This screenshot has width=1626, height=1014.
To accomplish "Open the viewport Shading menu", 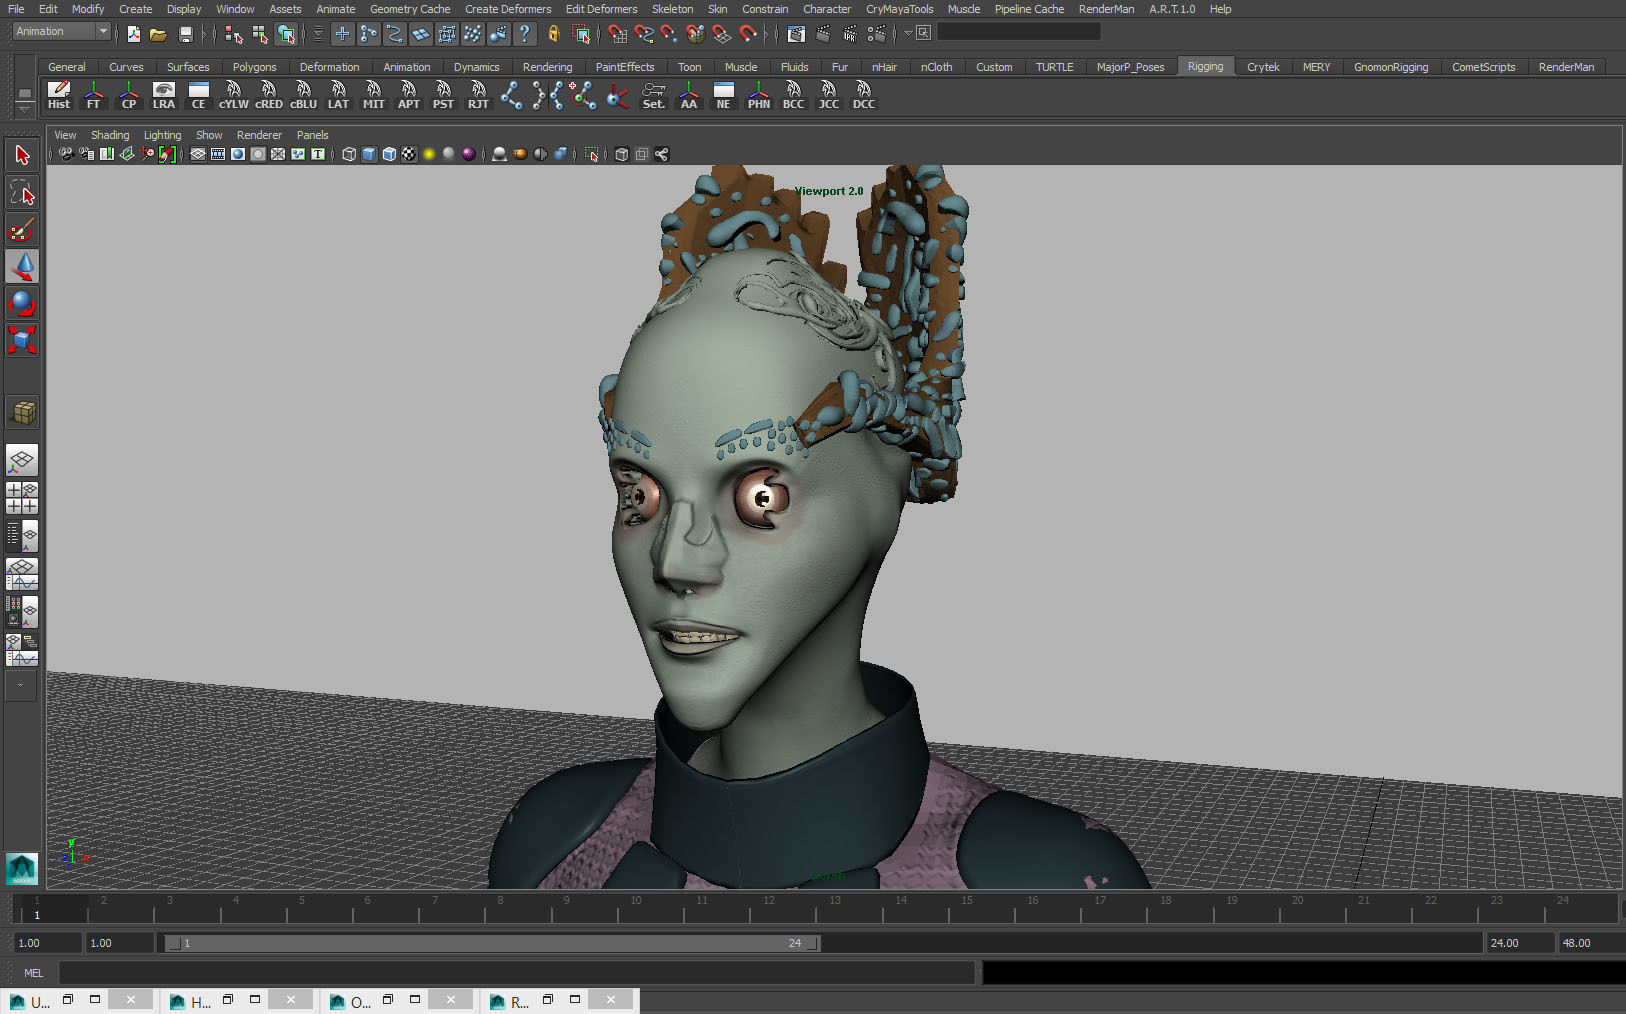I will [x=110, y=135].
